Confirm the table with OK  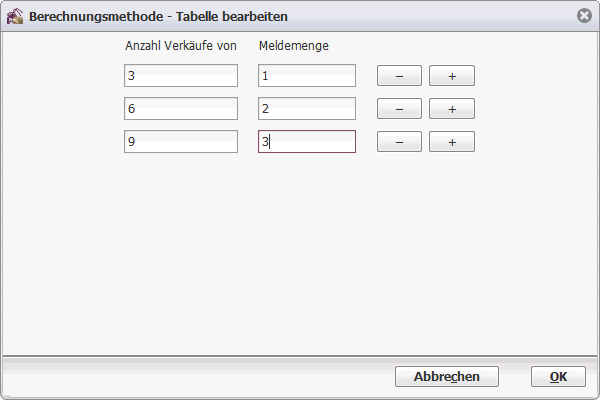click(x=558, y=377)
